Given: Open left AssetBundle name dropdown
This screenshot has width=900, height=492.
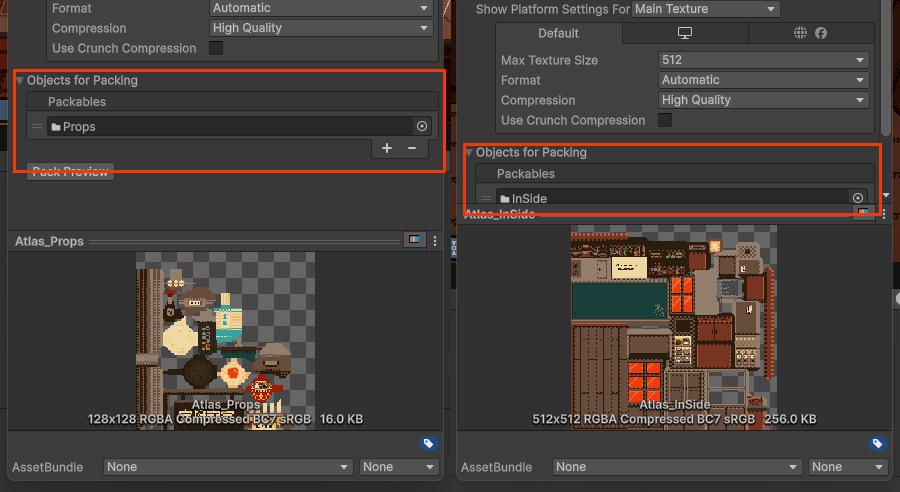Looking at the screenshot, I should click(229, 467).
